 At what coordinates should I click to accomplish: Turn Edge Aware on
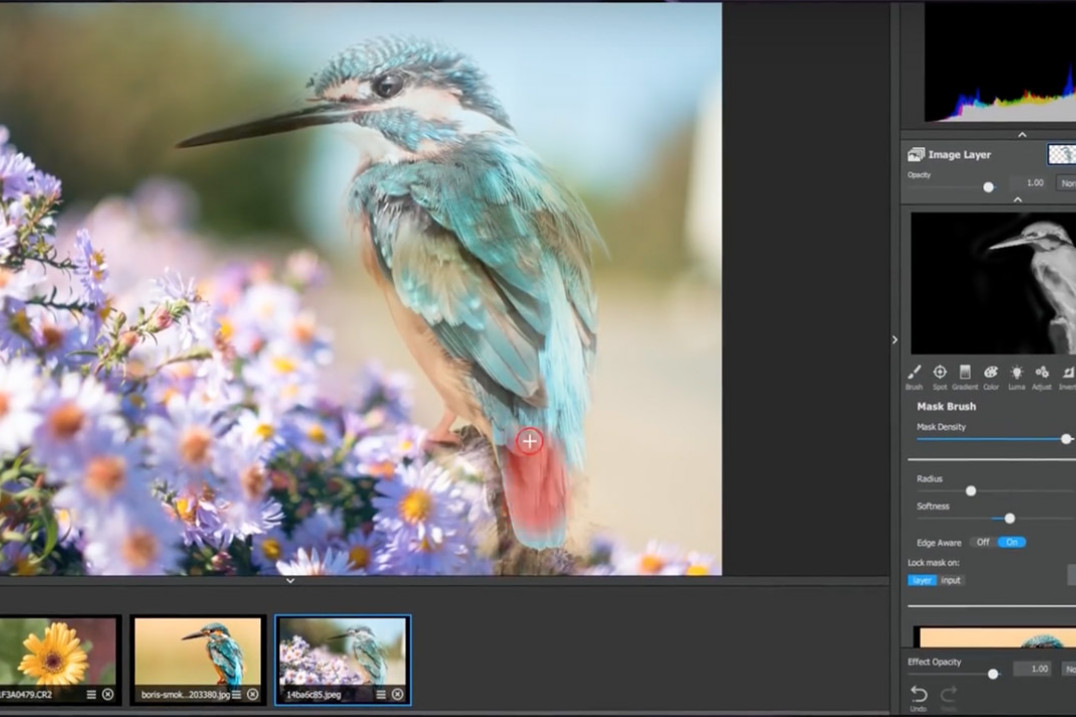[x=1011, y=542]
